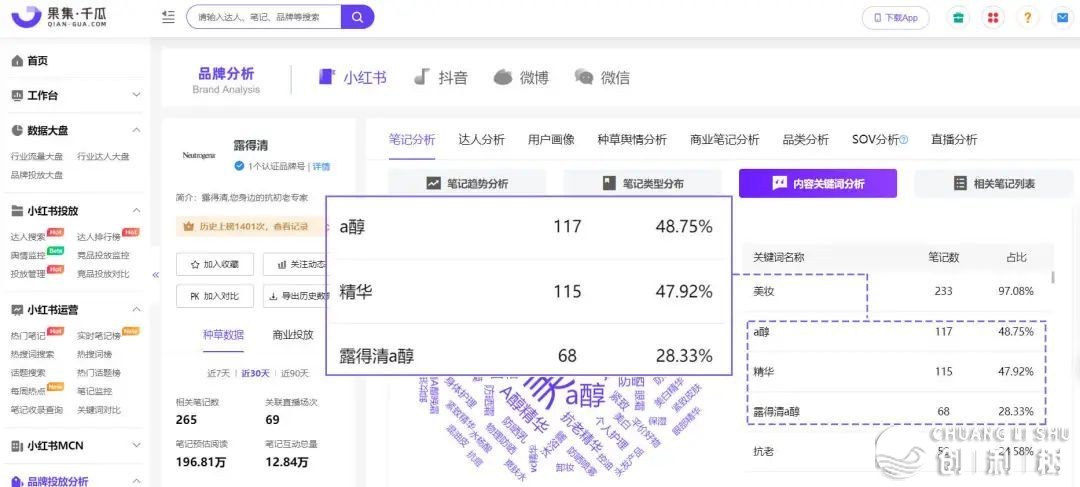
Task: Expand the 工作台 sidebar section
Action: click(136, 95)
